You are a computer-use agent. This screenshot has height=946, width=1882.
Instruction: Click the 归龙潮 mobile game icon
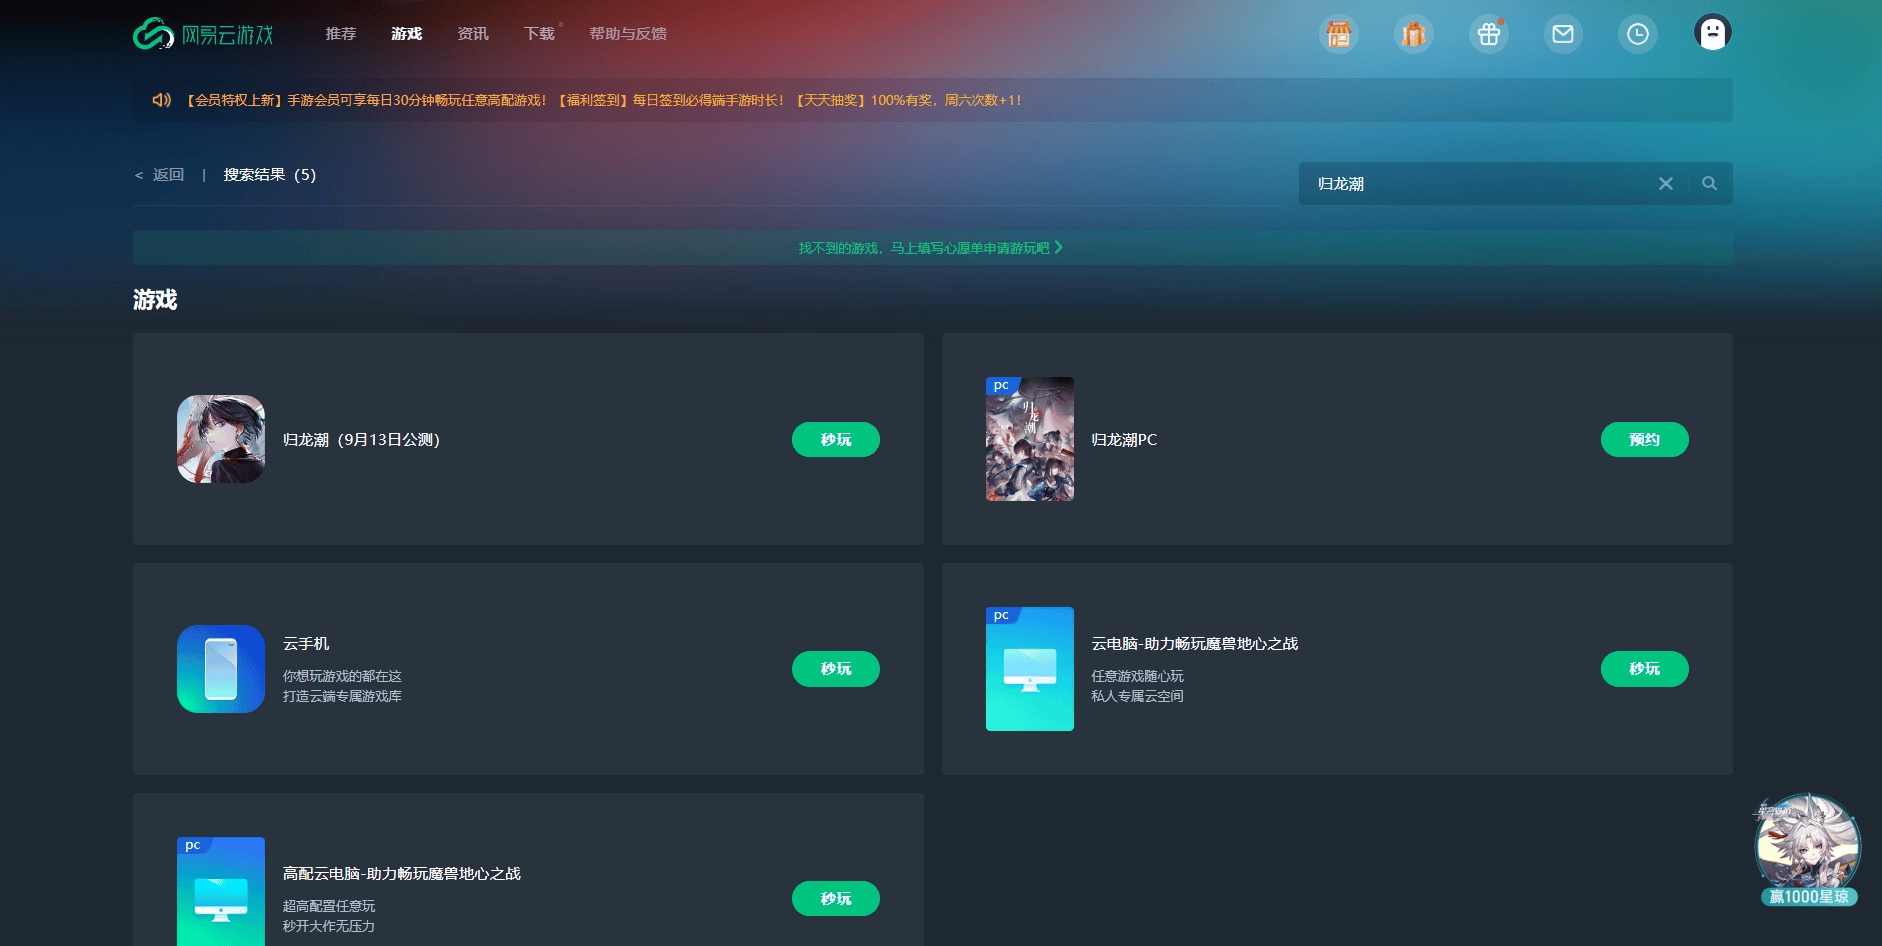click(x=221, y=439)
